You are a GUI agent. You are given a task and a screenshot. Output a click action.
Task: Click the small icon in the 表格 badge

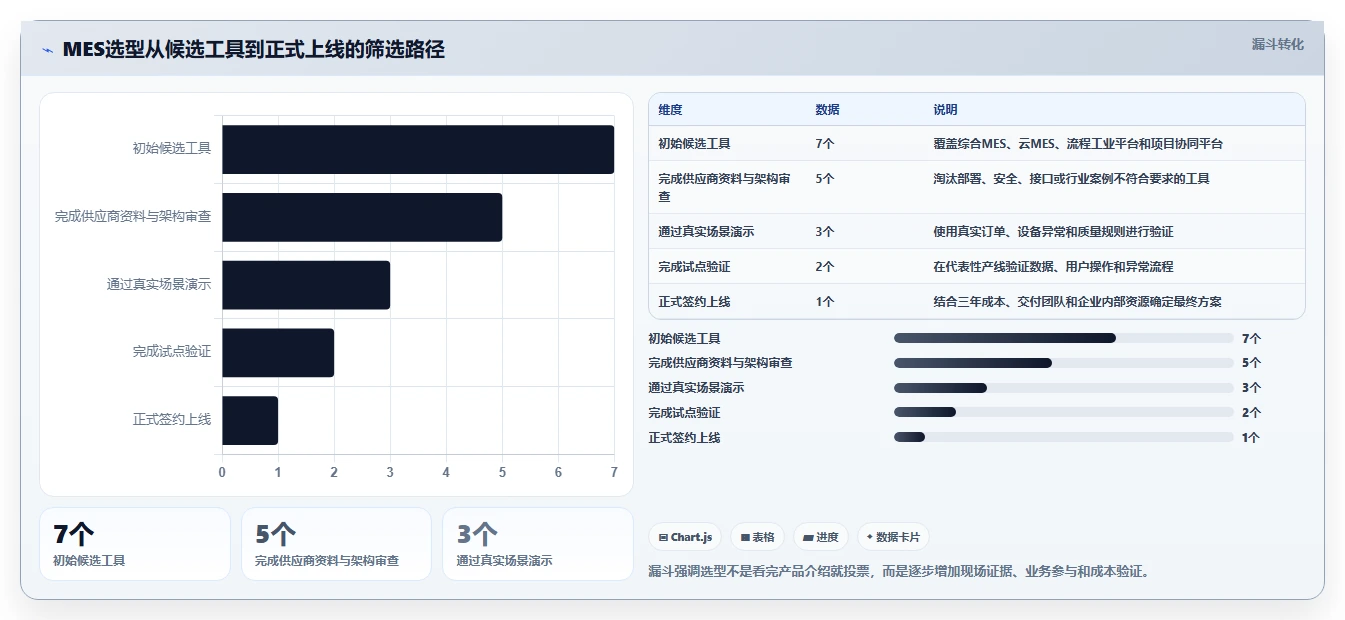click(745, 538)
